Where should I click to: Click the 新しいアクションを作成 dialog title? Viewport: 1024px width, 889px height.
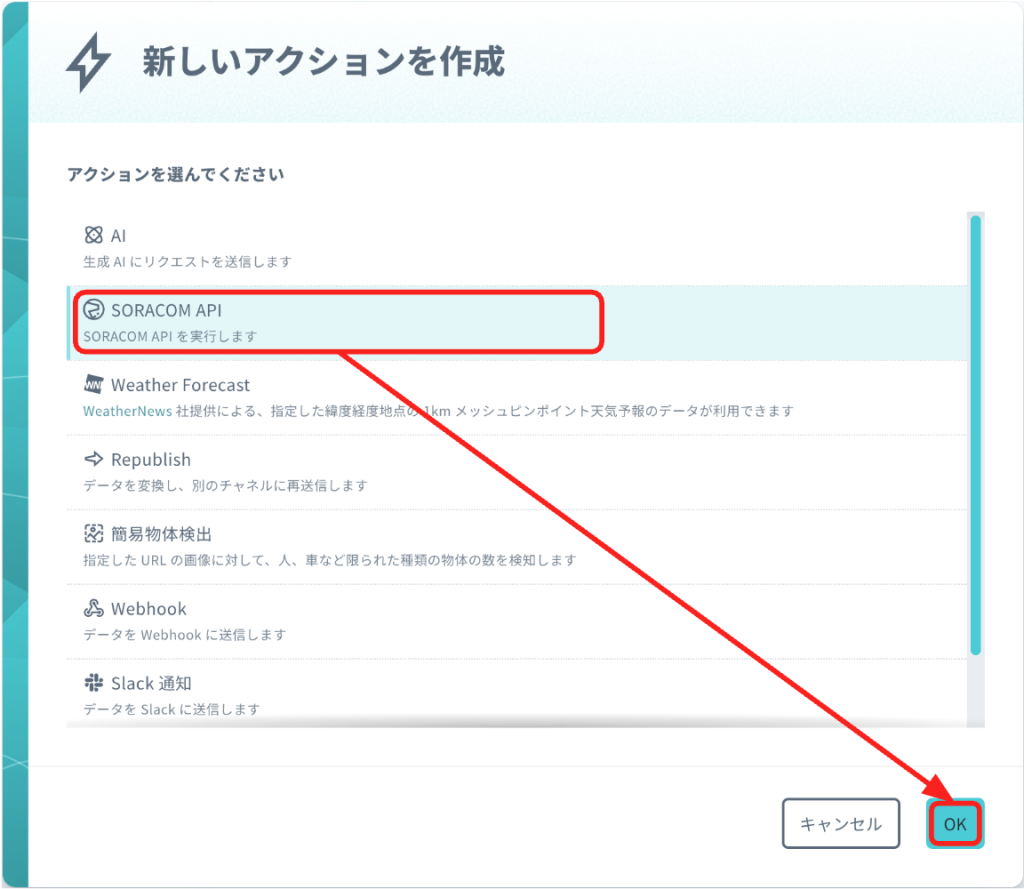pyautogui.click(x=324, y=61)
